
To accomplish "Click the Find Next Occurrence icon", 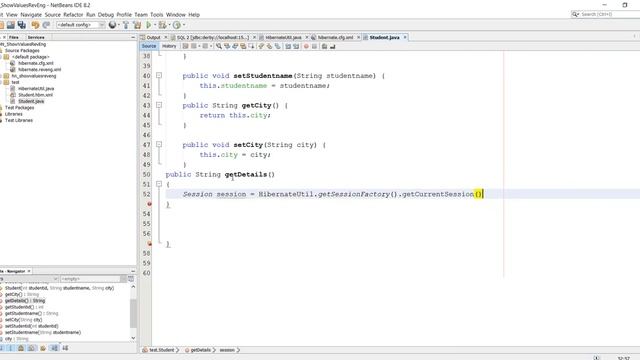I will point(235,46).
